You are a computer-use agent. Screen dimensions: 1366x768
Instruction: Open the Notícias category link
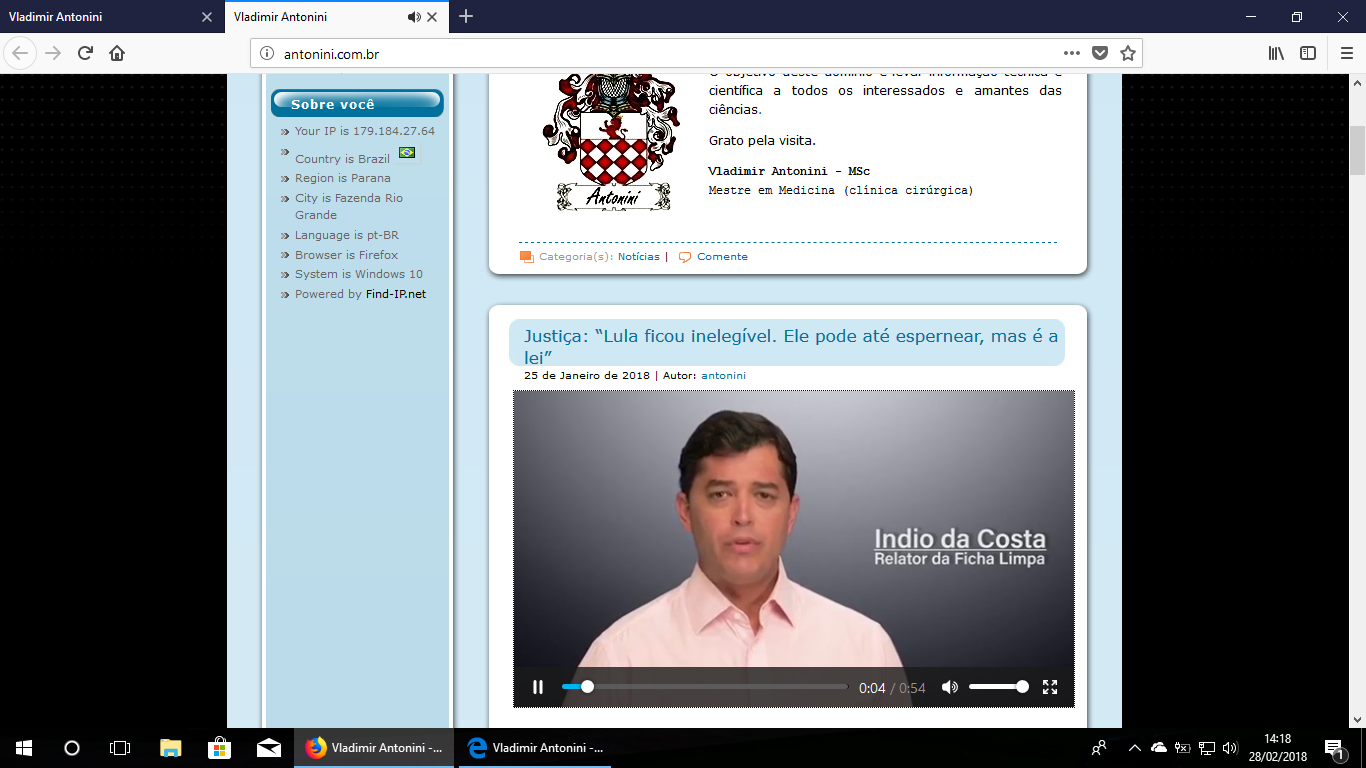click(x=638, y=257)
